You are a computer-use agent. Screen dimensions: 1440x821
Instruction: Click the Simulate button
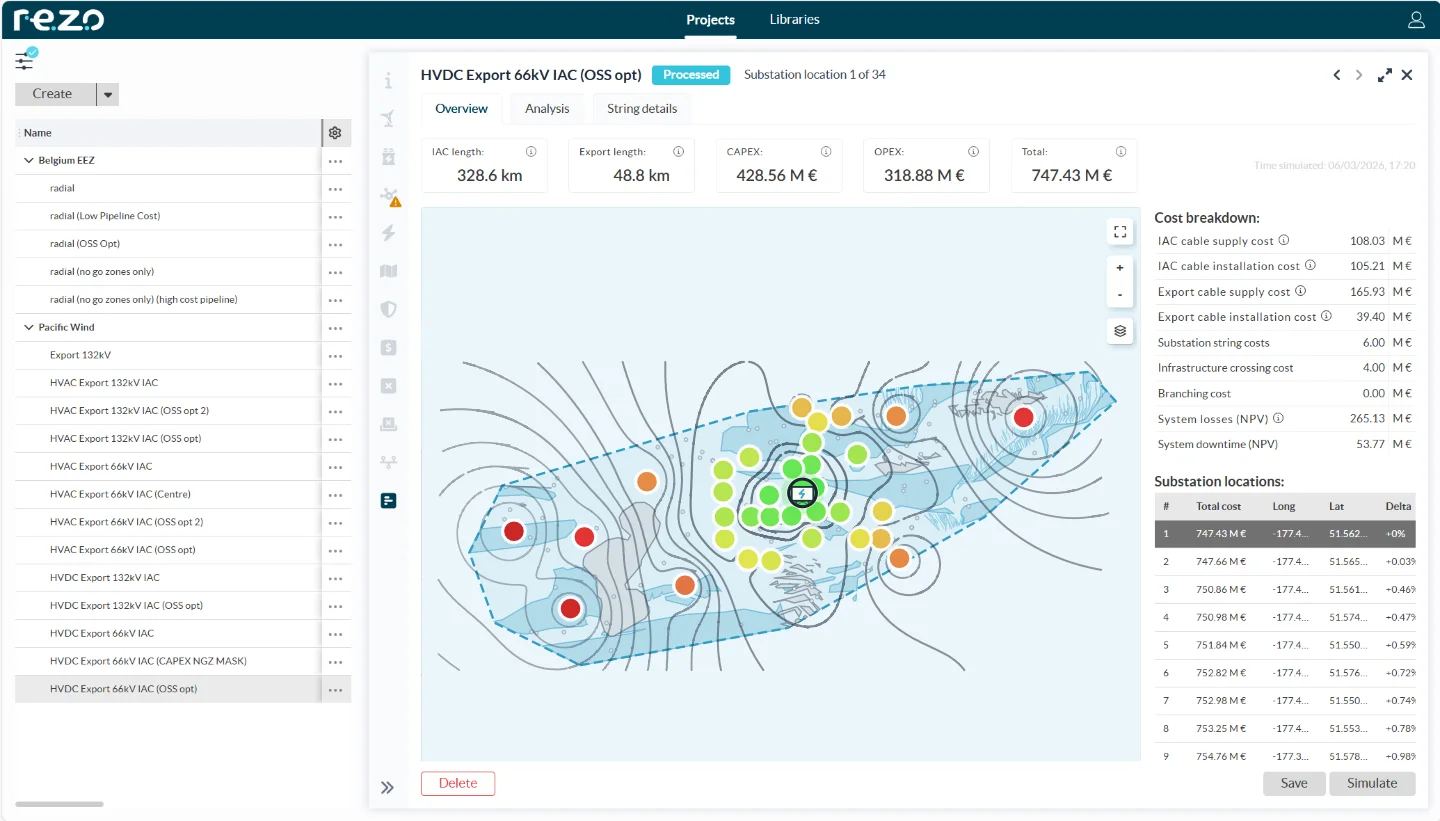point(1372,783)
